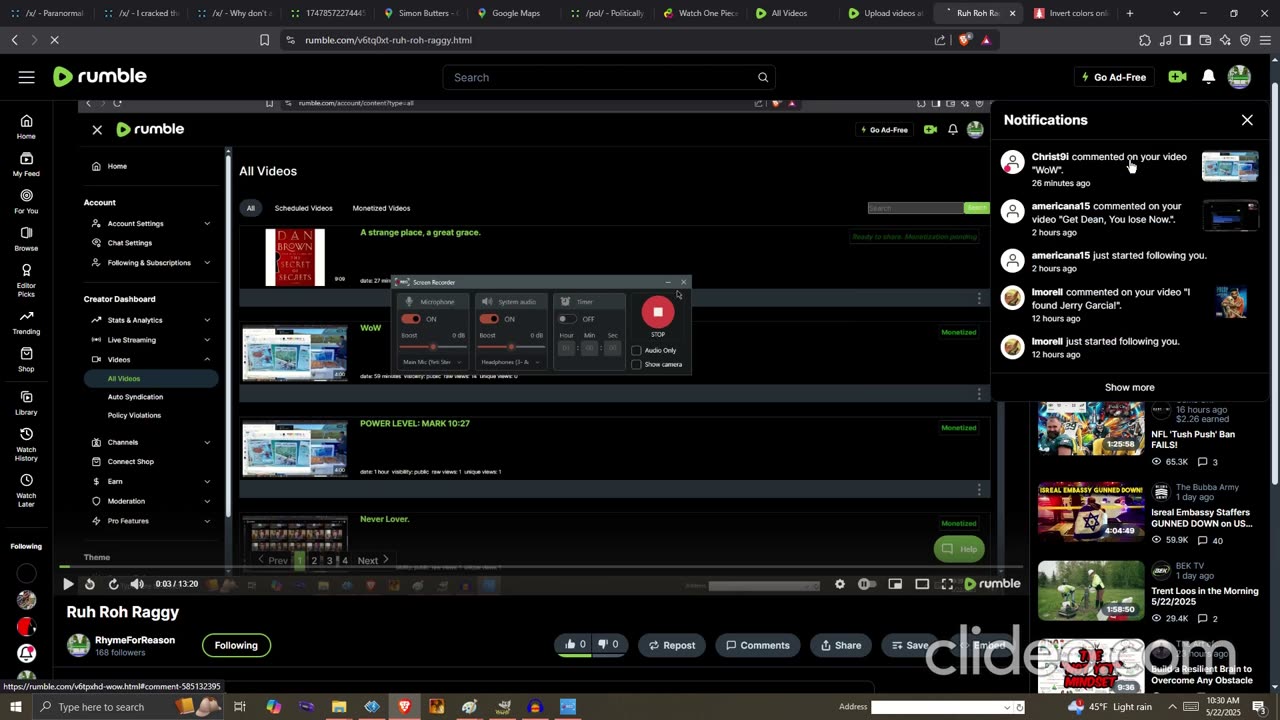Open the browser extensions puzzle icon
Viewport: 1280px width, 720px height.
point(1145,40)
